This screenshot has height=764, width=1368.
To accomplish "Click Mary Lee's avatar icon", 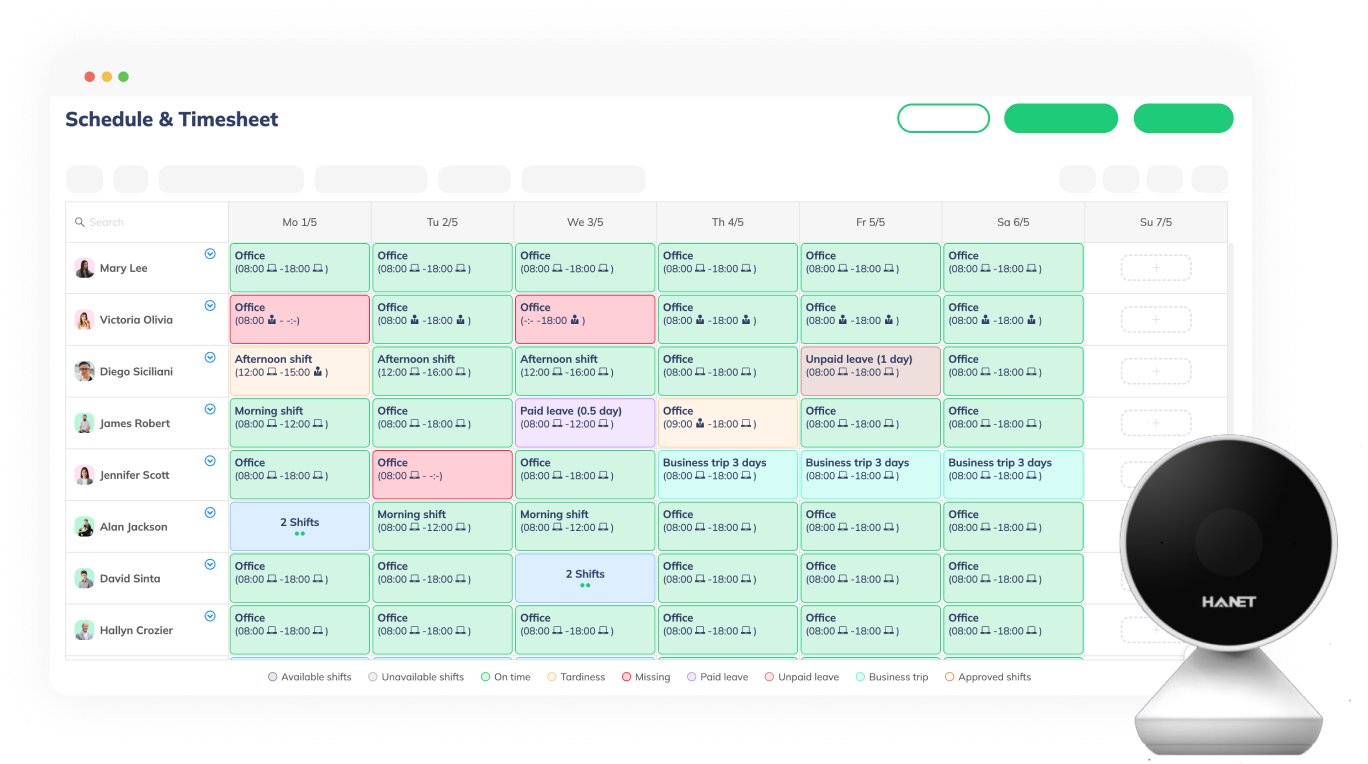I will (x=85, y=268).
